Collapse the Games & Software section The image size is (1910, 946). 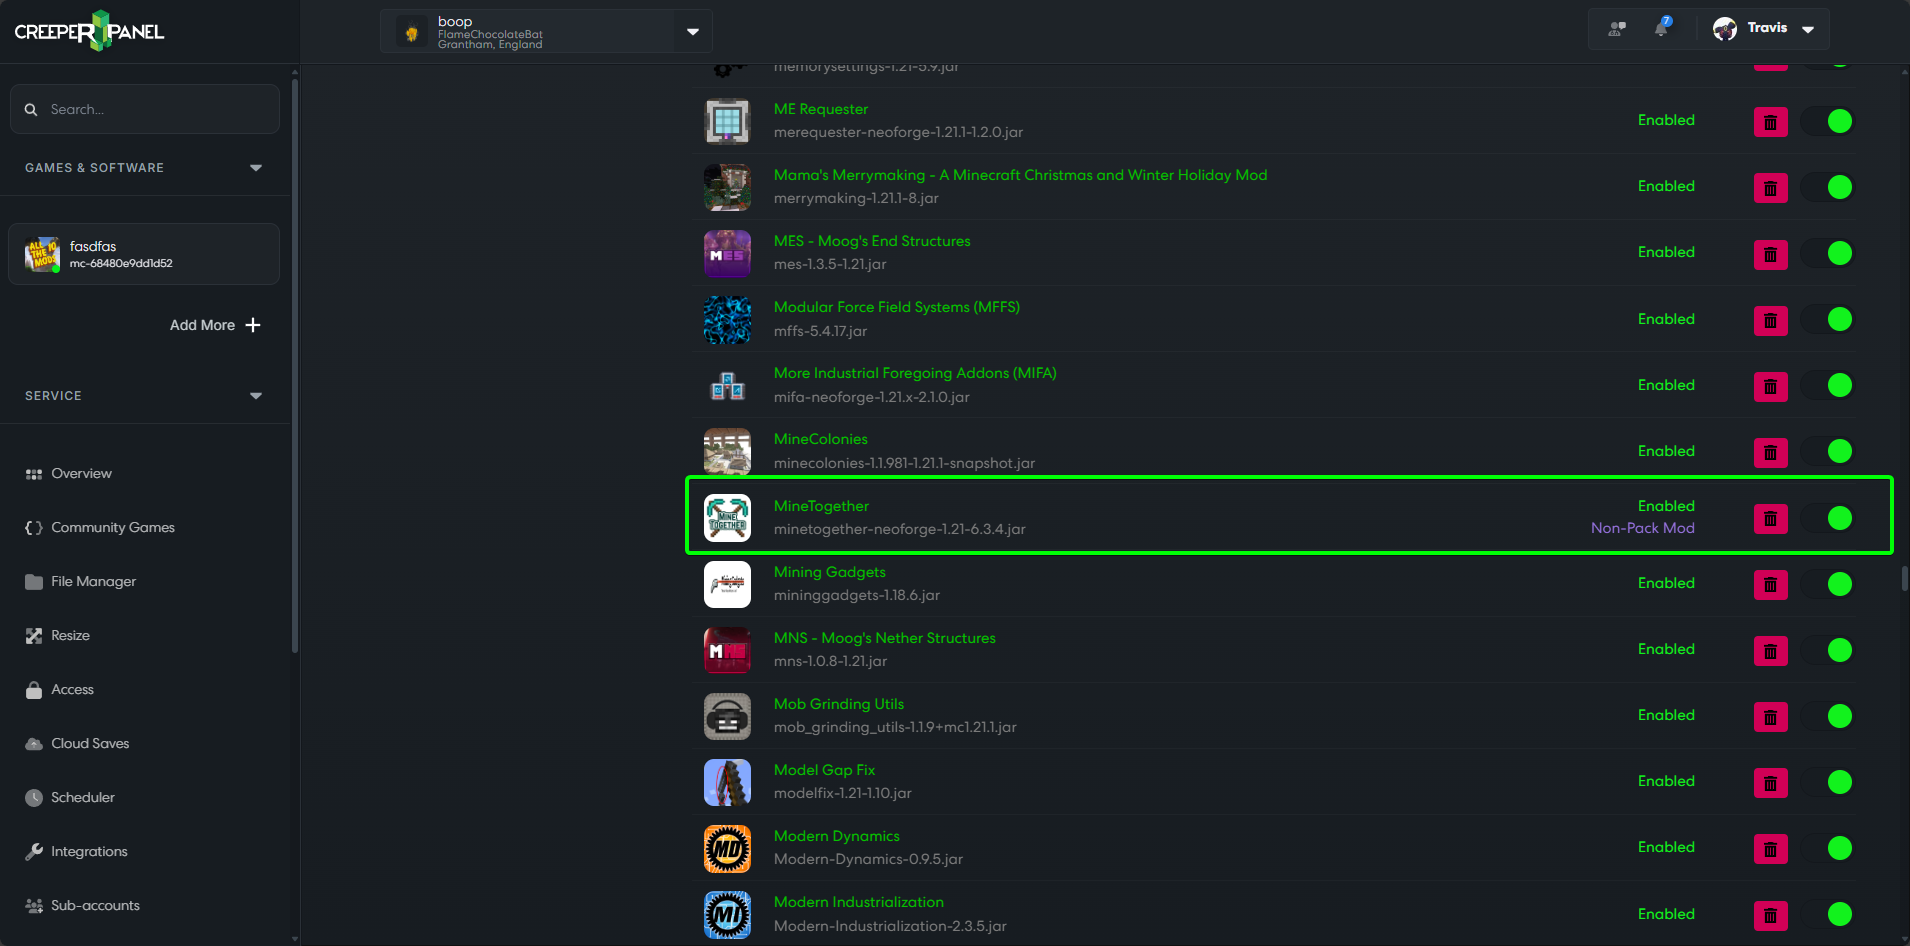[256, 168]
